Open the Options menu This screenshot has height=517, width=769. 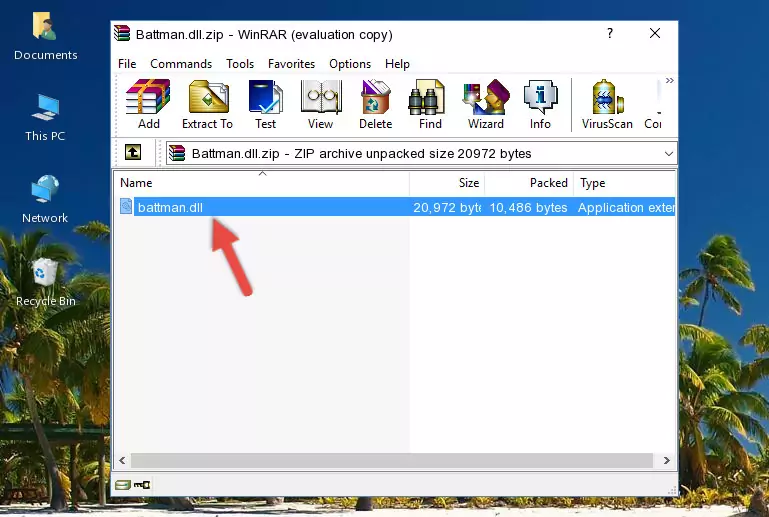(350, 64)
